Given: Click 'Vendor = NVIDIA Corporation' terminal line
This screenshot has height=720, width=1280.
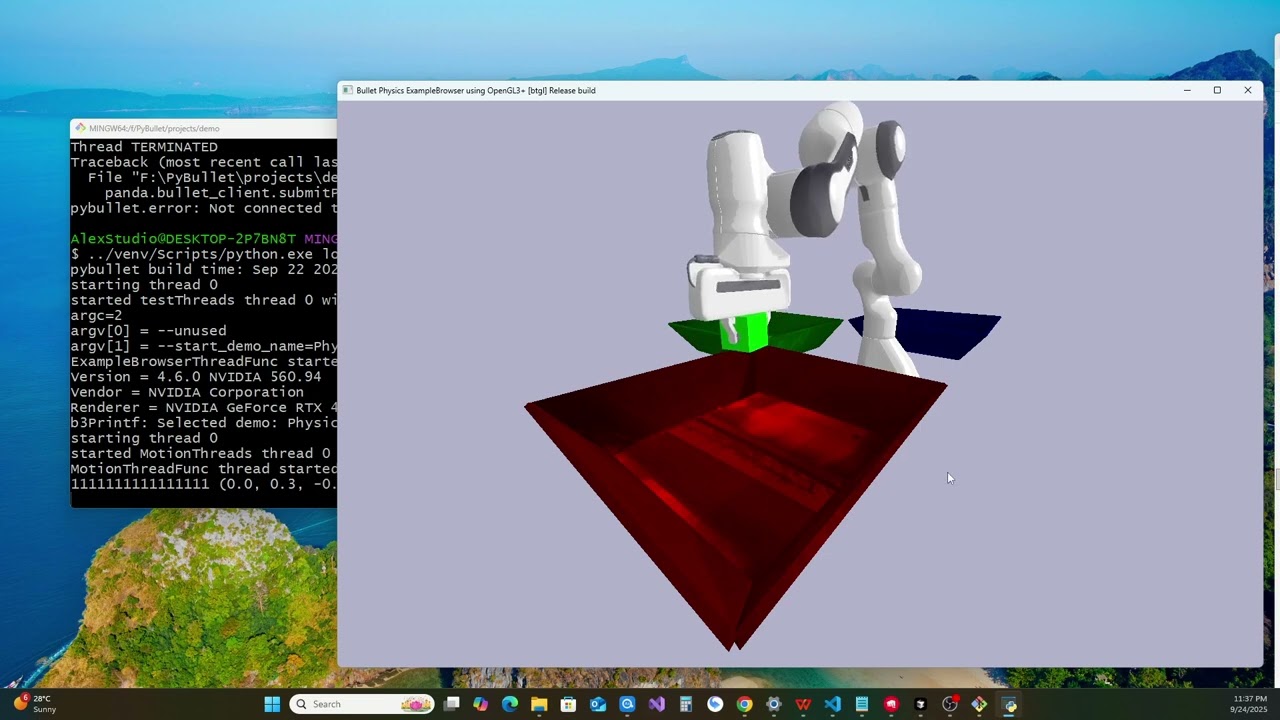Looking at the screenshot, I should pos(187,392).
